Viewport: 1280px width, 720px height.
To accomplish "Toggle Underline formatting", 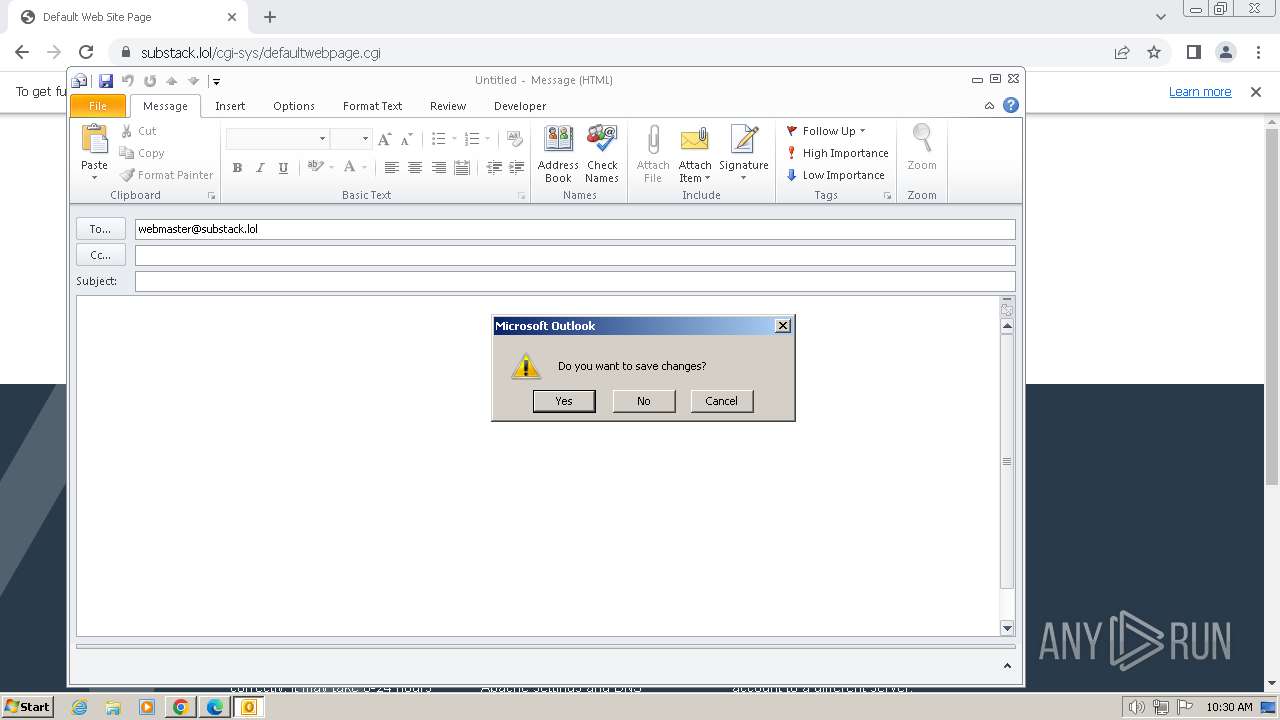I will [283, 168].
